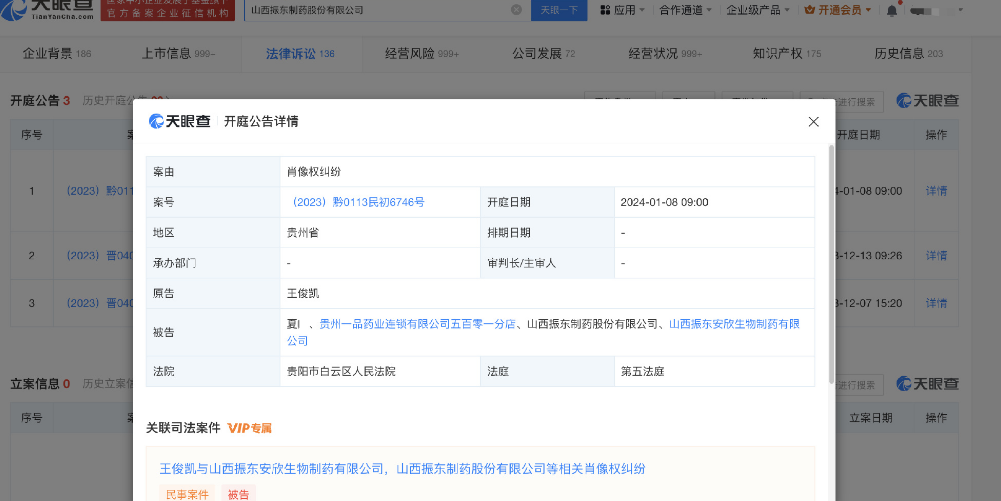Click the 民事案件 tag

[x=187, y=494]
